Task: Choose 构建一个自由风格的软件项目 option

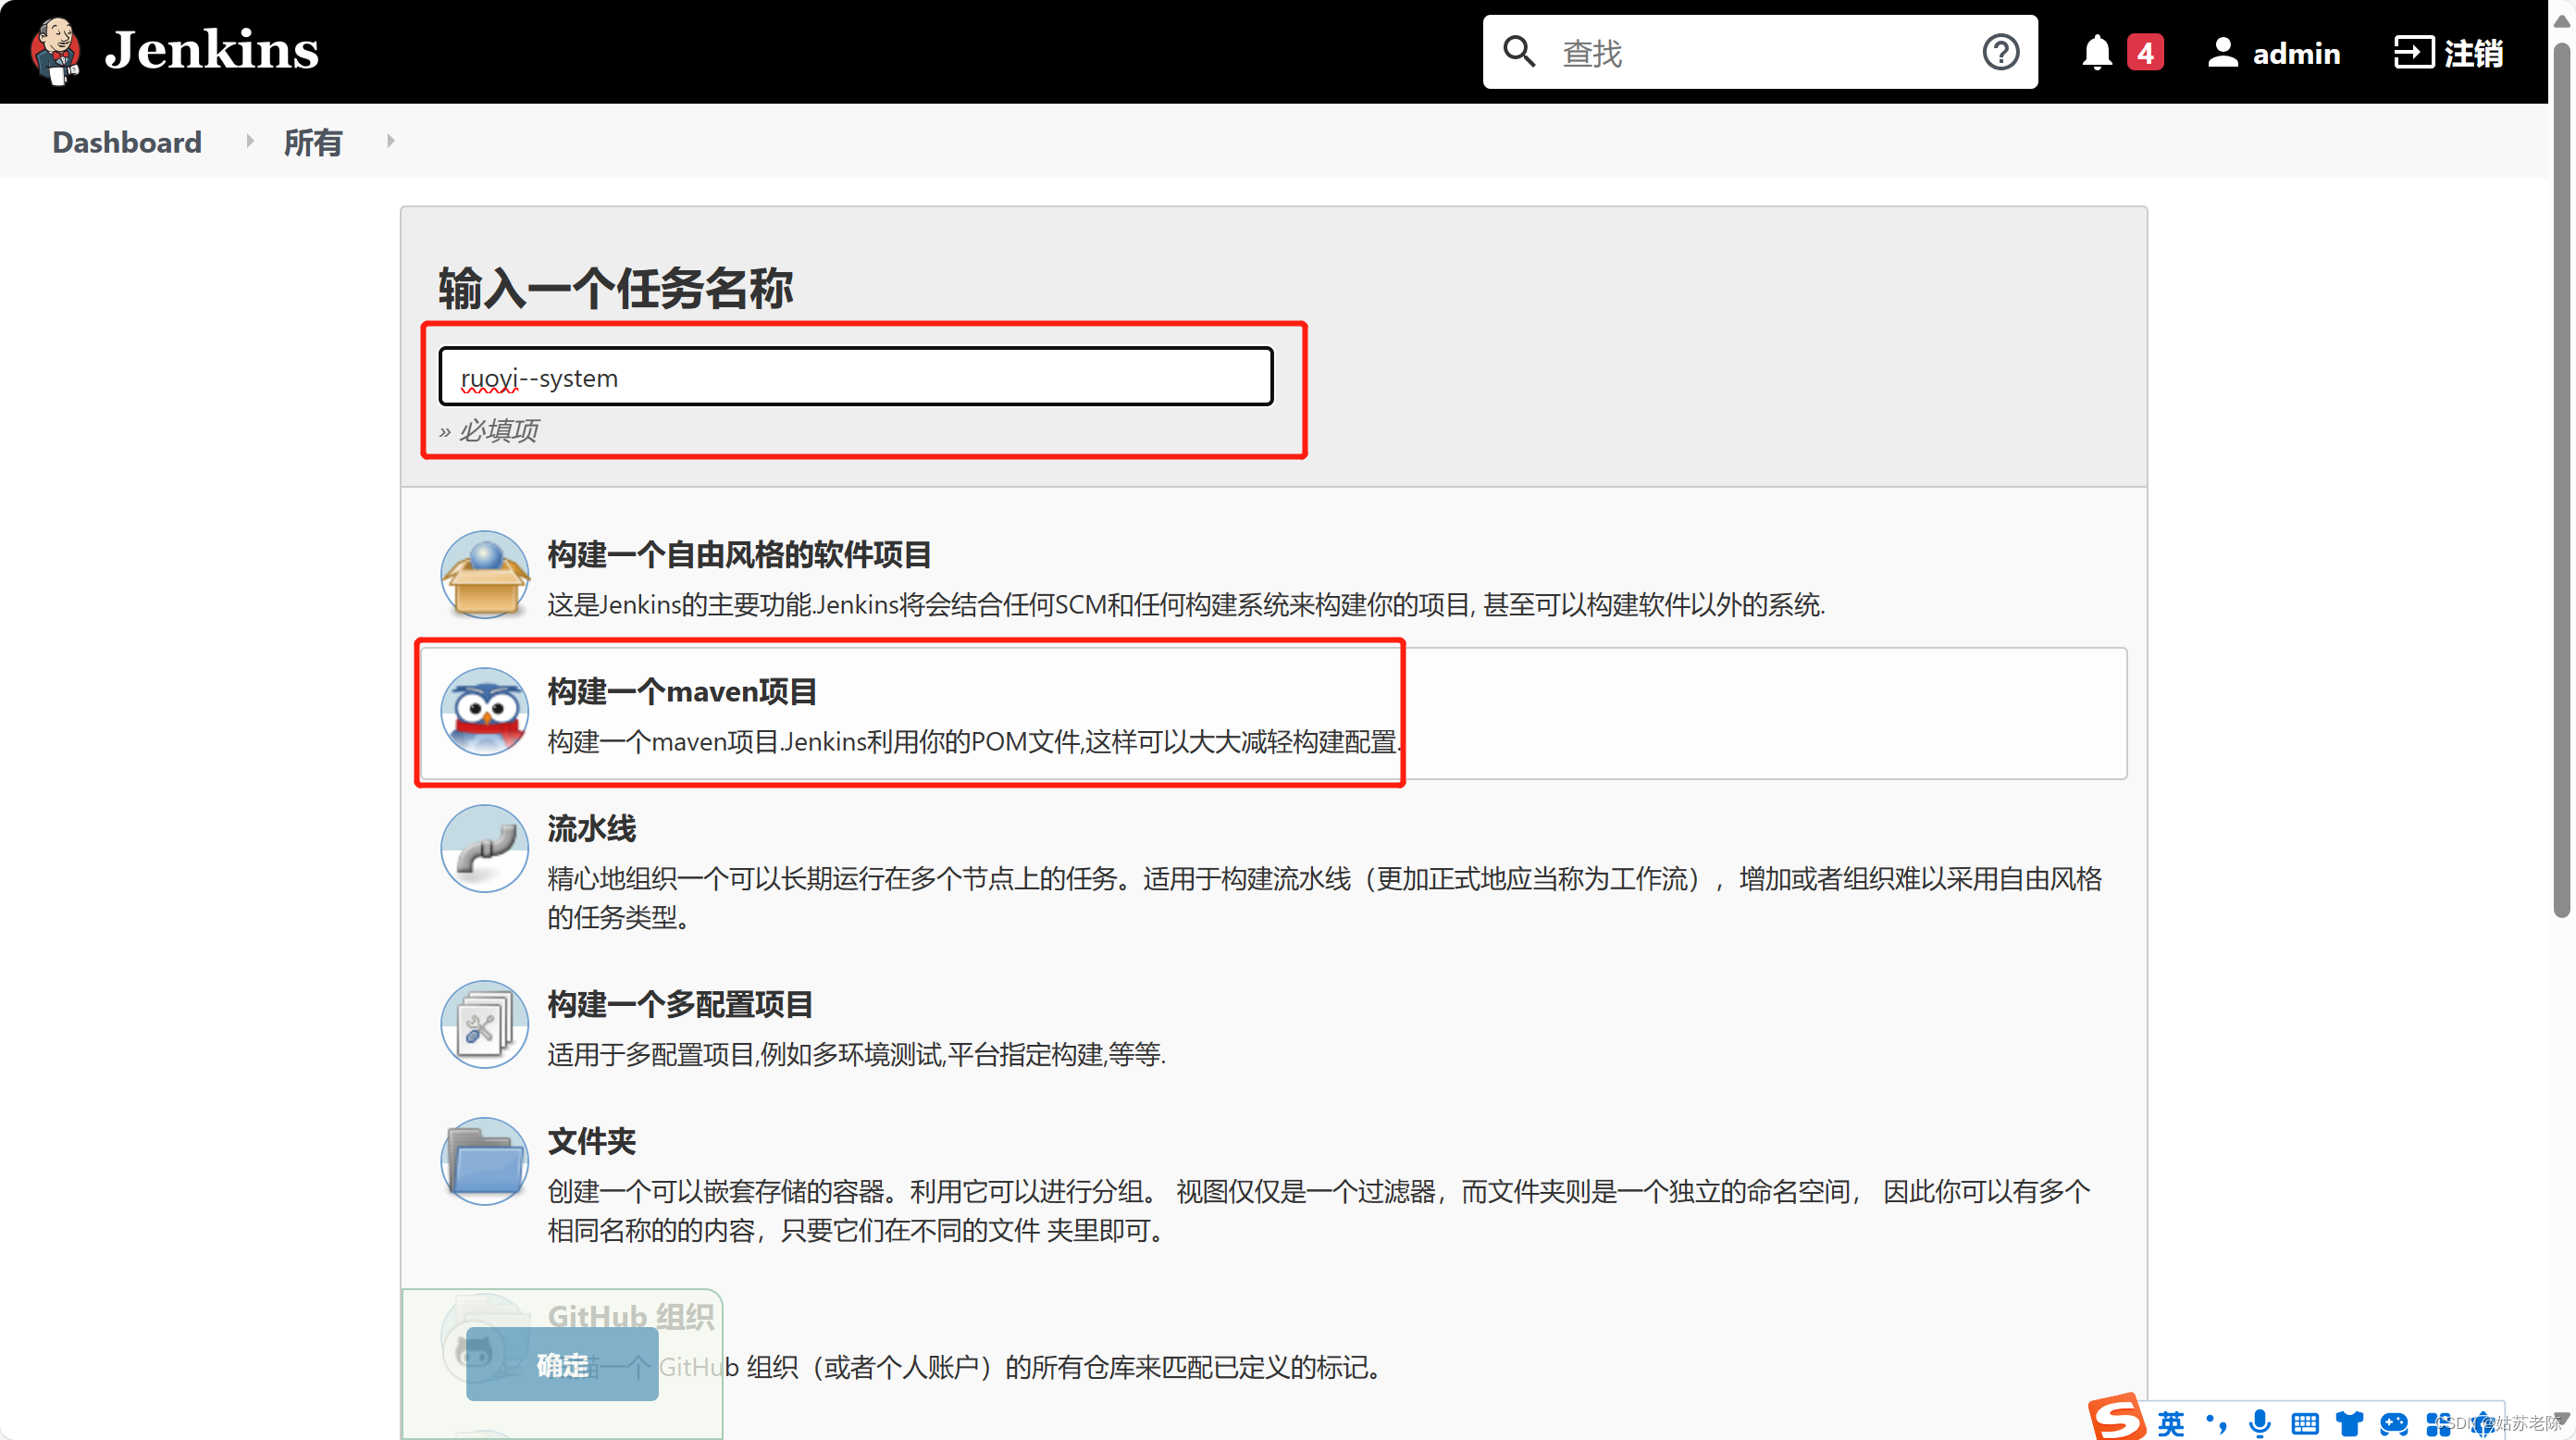Action: pos(1274,575)
